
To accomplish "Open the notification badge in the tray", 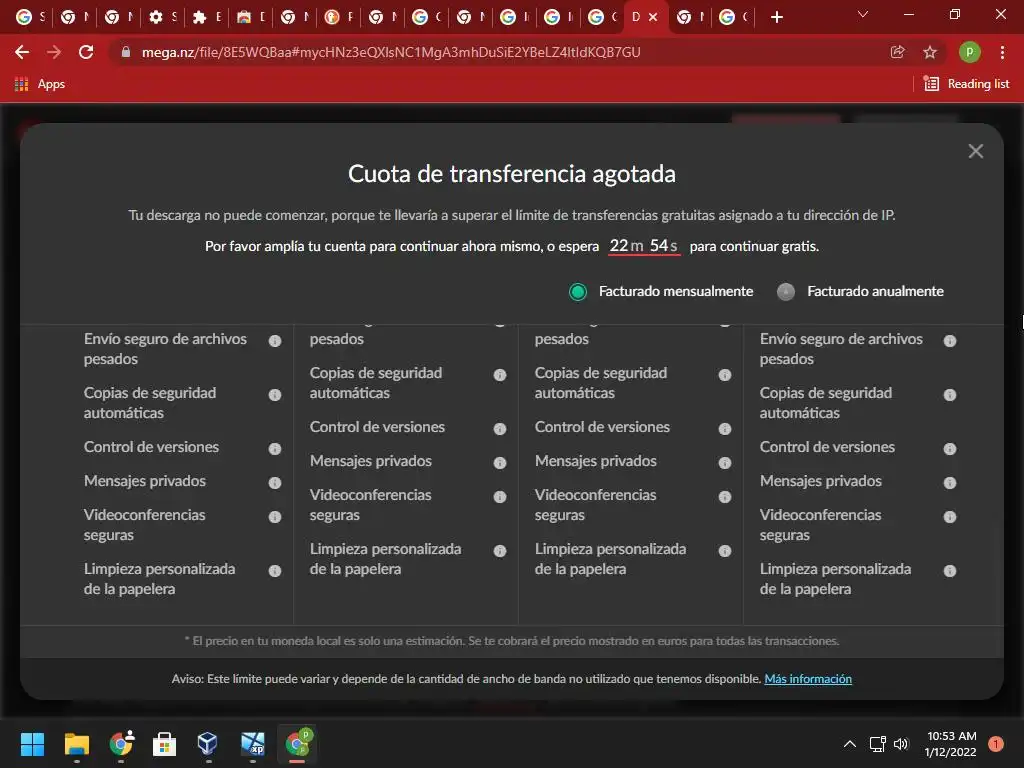I will click(996, 744).
